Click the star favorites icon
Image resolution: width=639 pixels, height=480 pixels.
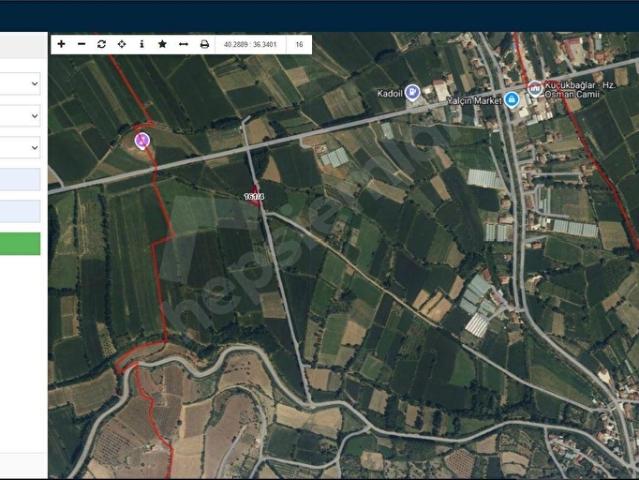tap(162, 44)
